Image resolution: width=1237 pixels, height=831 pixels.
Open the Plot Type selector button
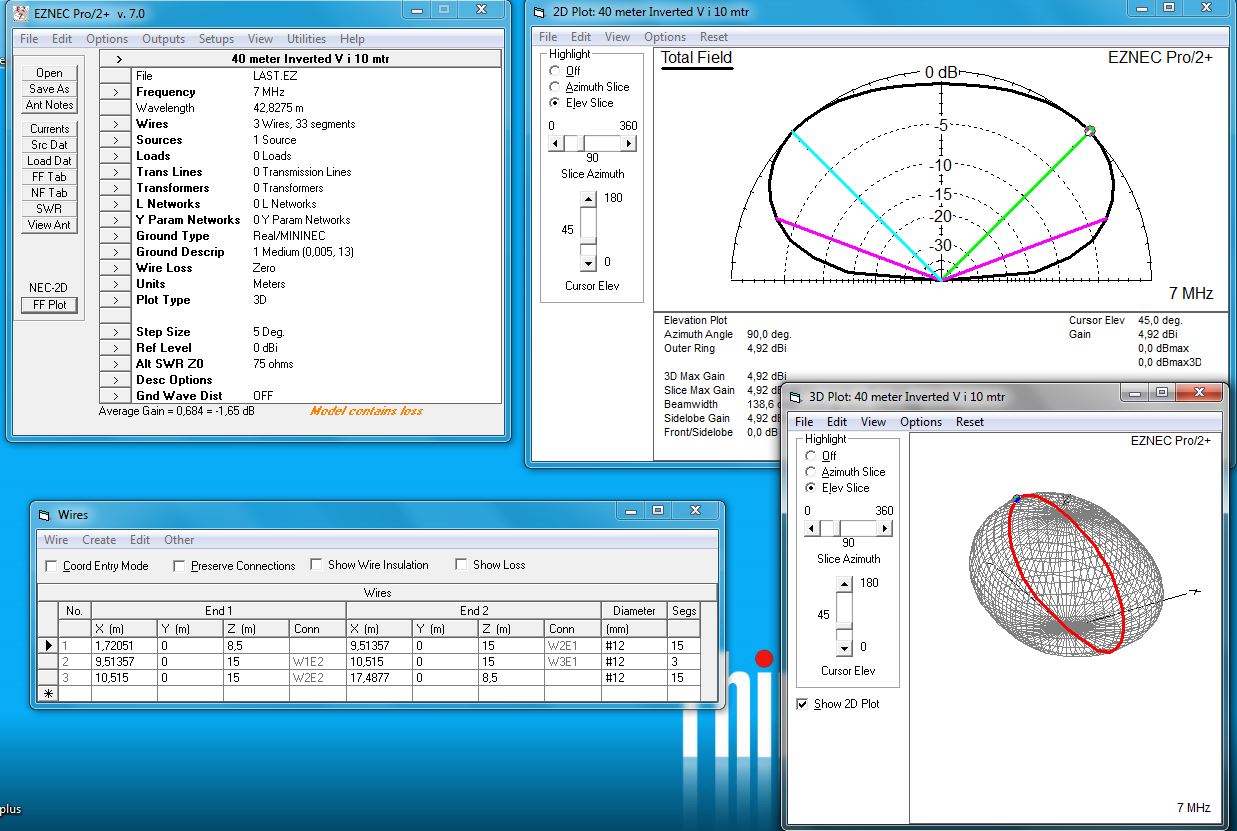[116, 300]
